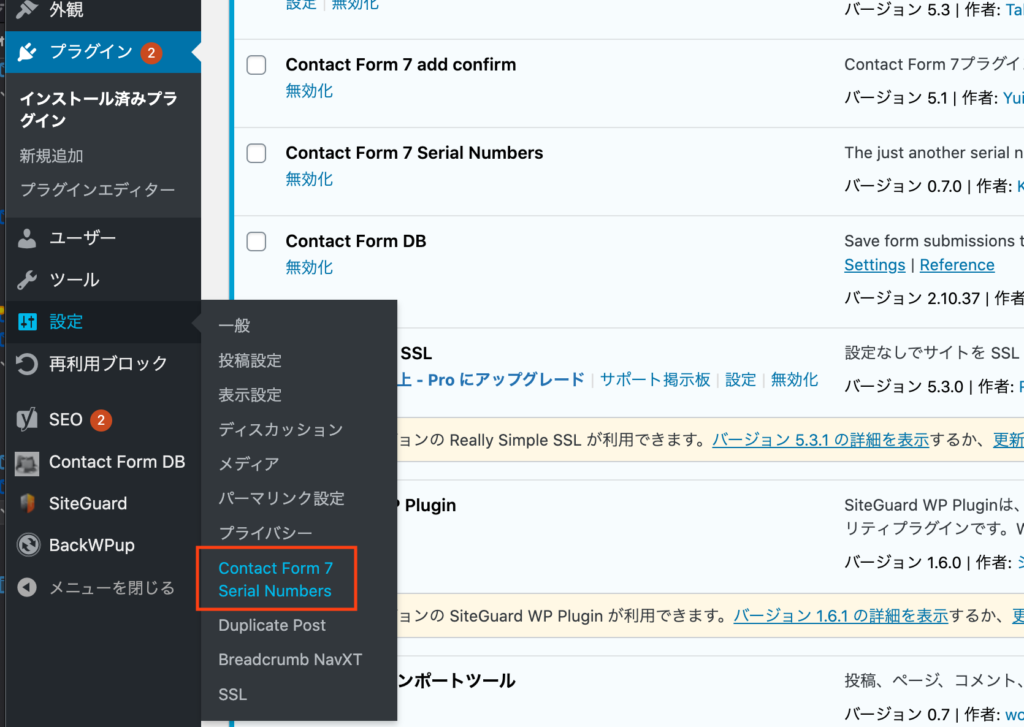Open パーマリンク設定 in the settings submenu
The image size is (1024, 727).
(x=281, y=498)
